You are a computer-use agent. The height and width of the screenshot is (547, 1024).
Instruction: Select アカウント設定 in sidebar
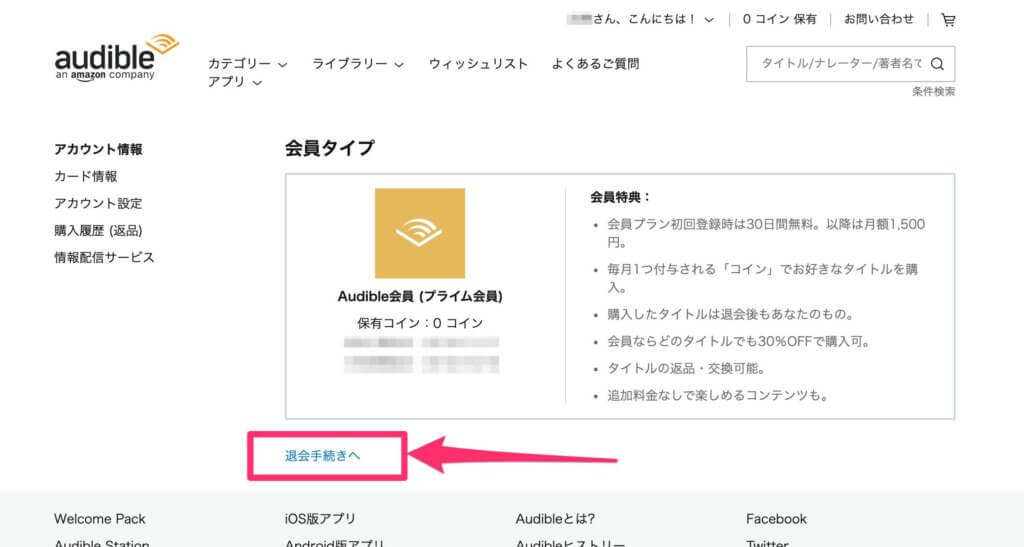click(98, 203)
